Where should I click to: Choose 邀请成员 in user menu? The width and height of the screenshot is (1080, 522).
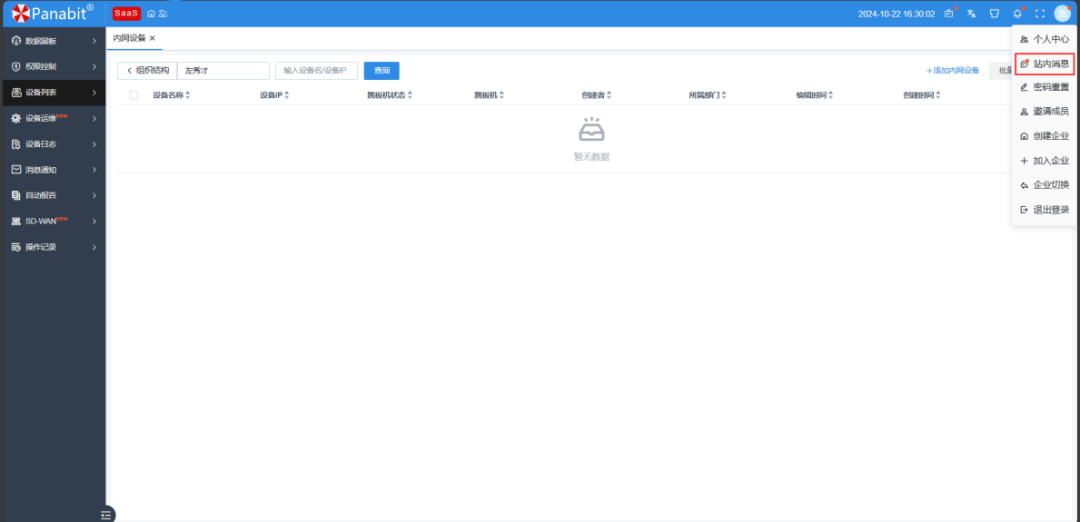pos(1044,112)
